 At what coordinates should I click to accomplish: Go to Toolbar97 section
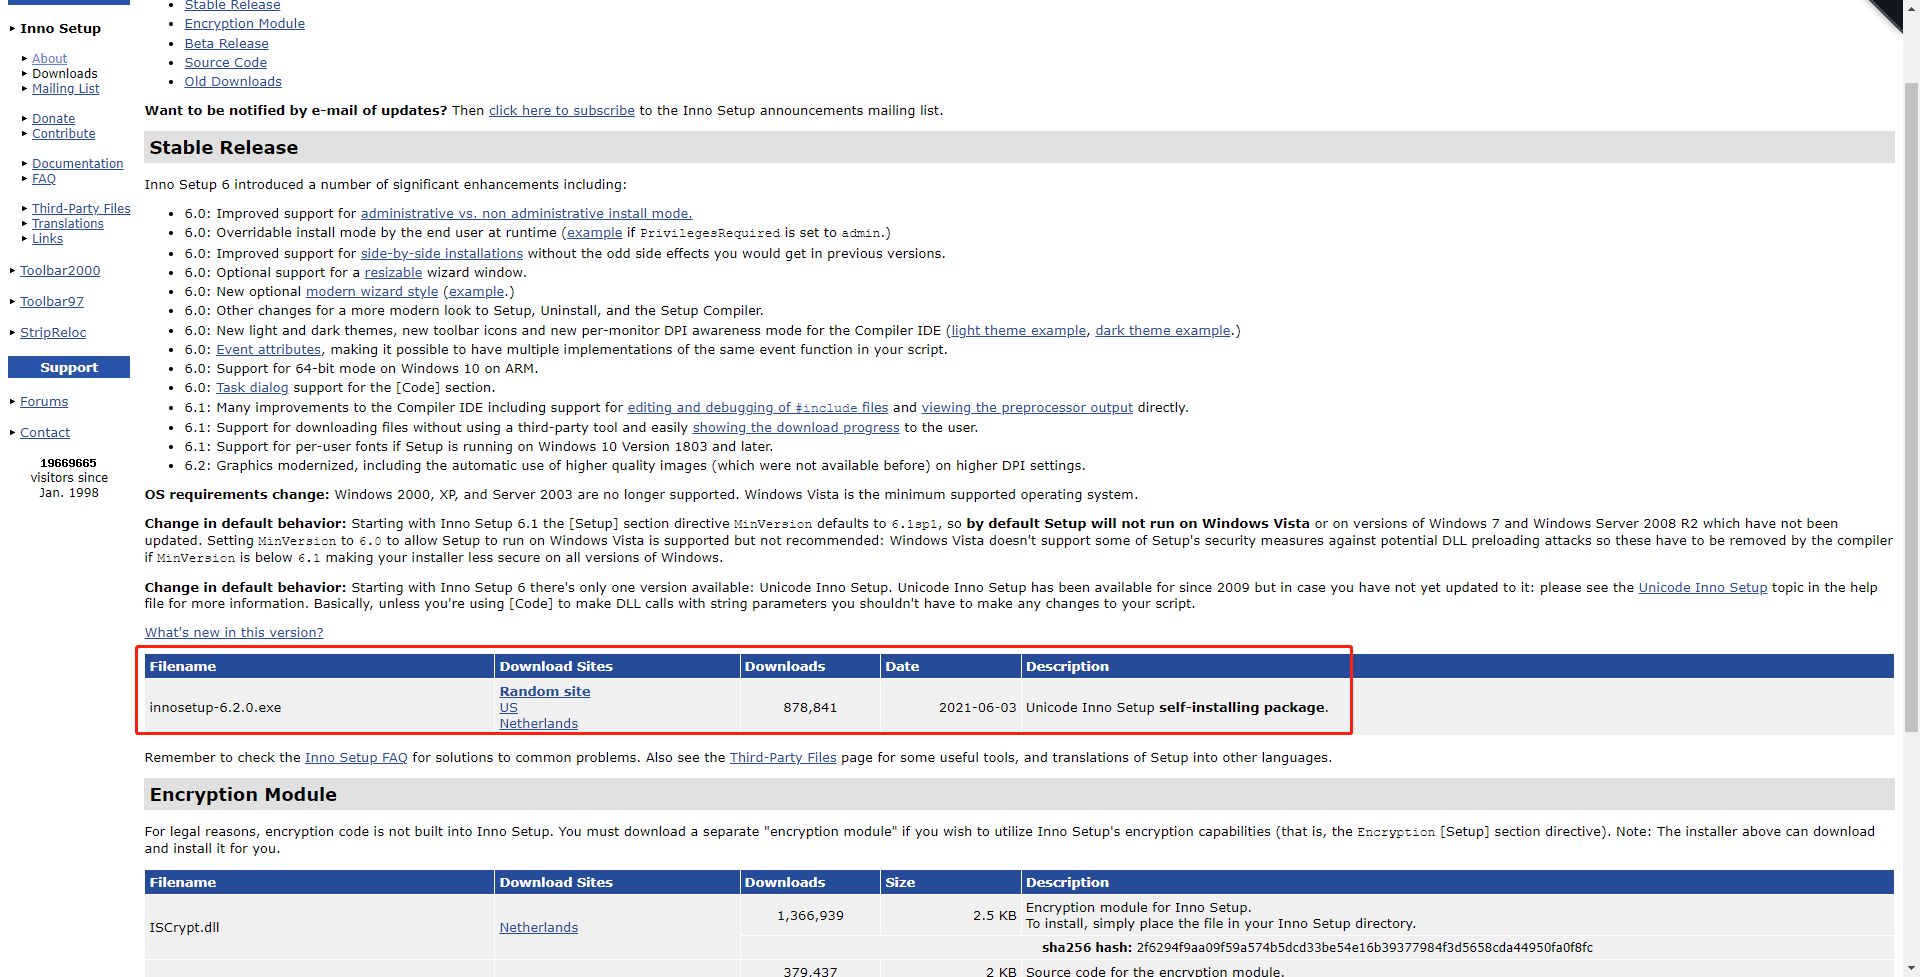[51, 302]
